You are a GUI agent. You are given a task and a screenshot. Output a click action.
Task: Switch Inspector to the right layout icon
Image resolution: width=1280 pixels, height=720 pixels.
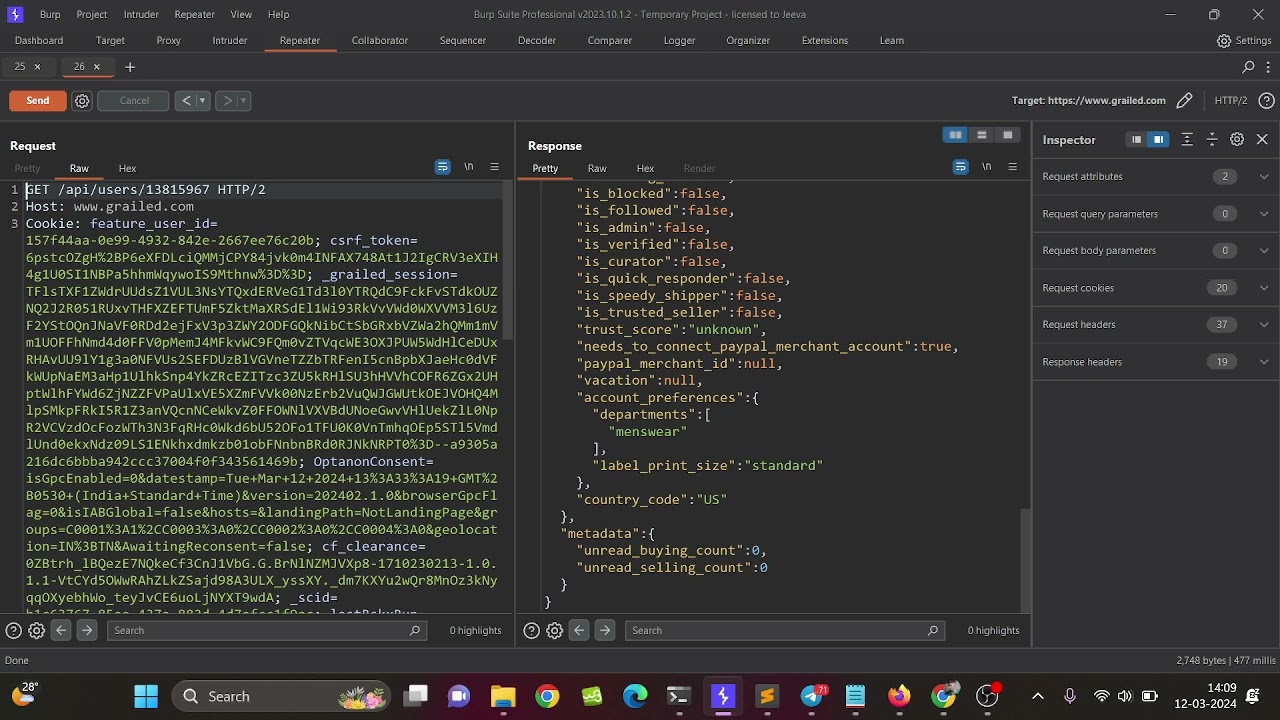tap(1158, 140)
